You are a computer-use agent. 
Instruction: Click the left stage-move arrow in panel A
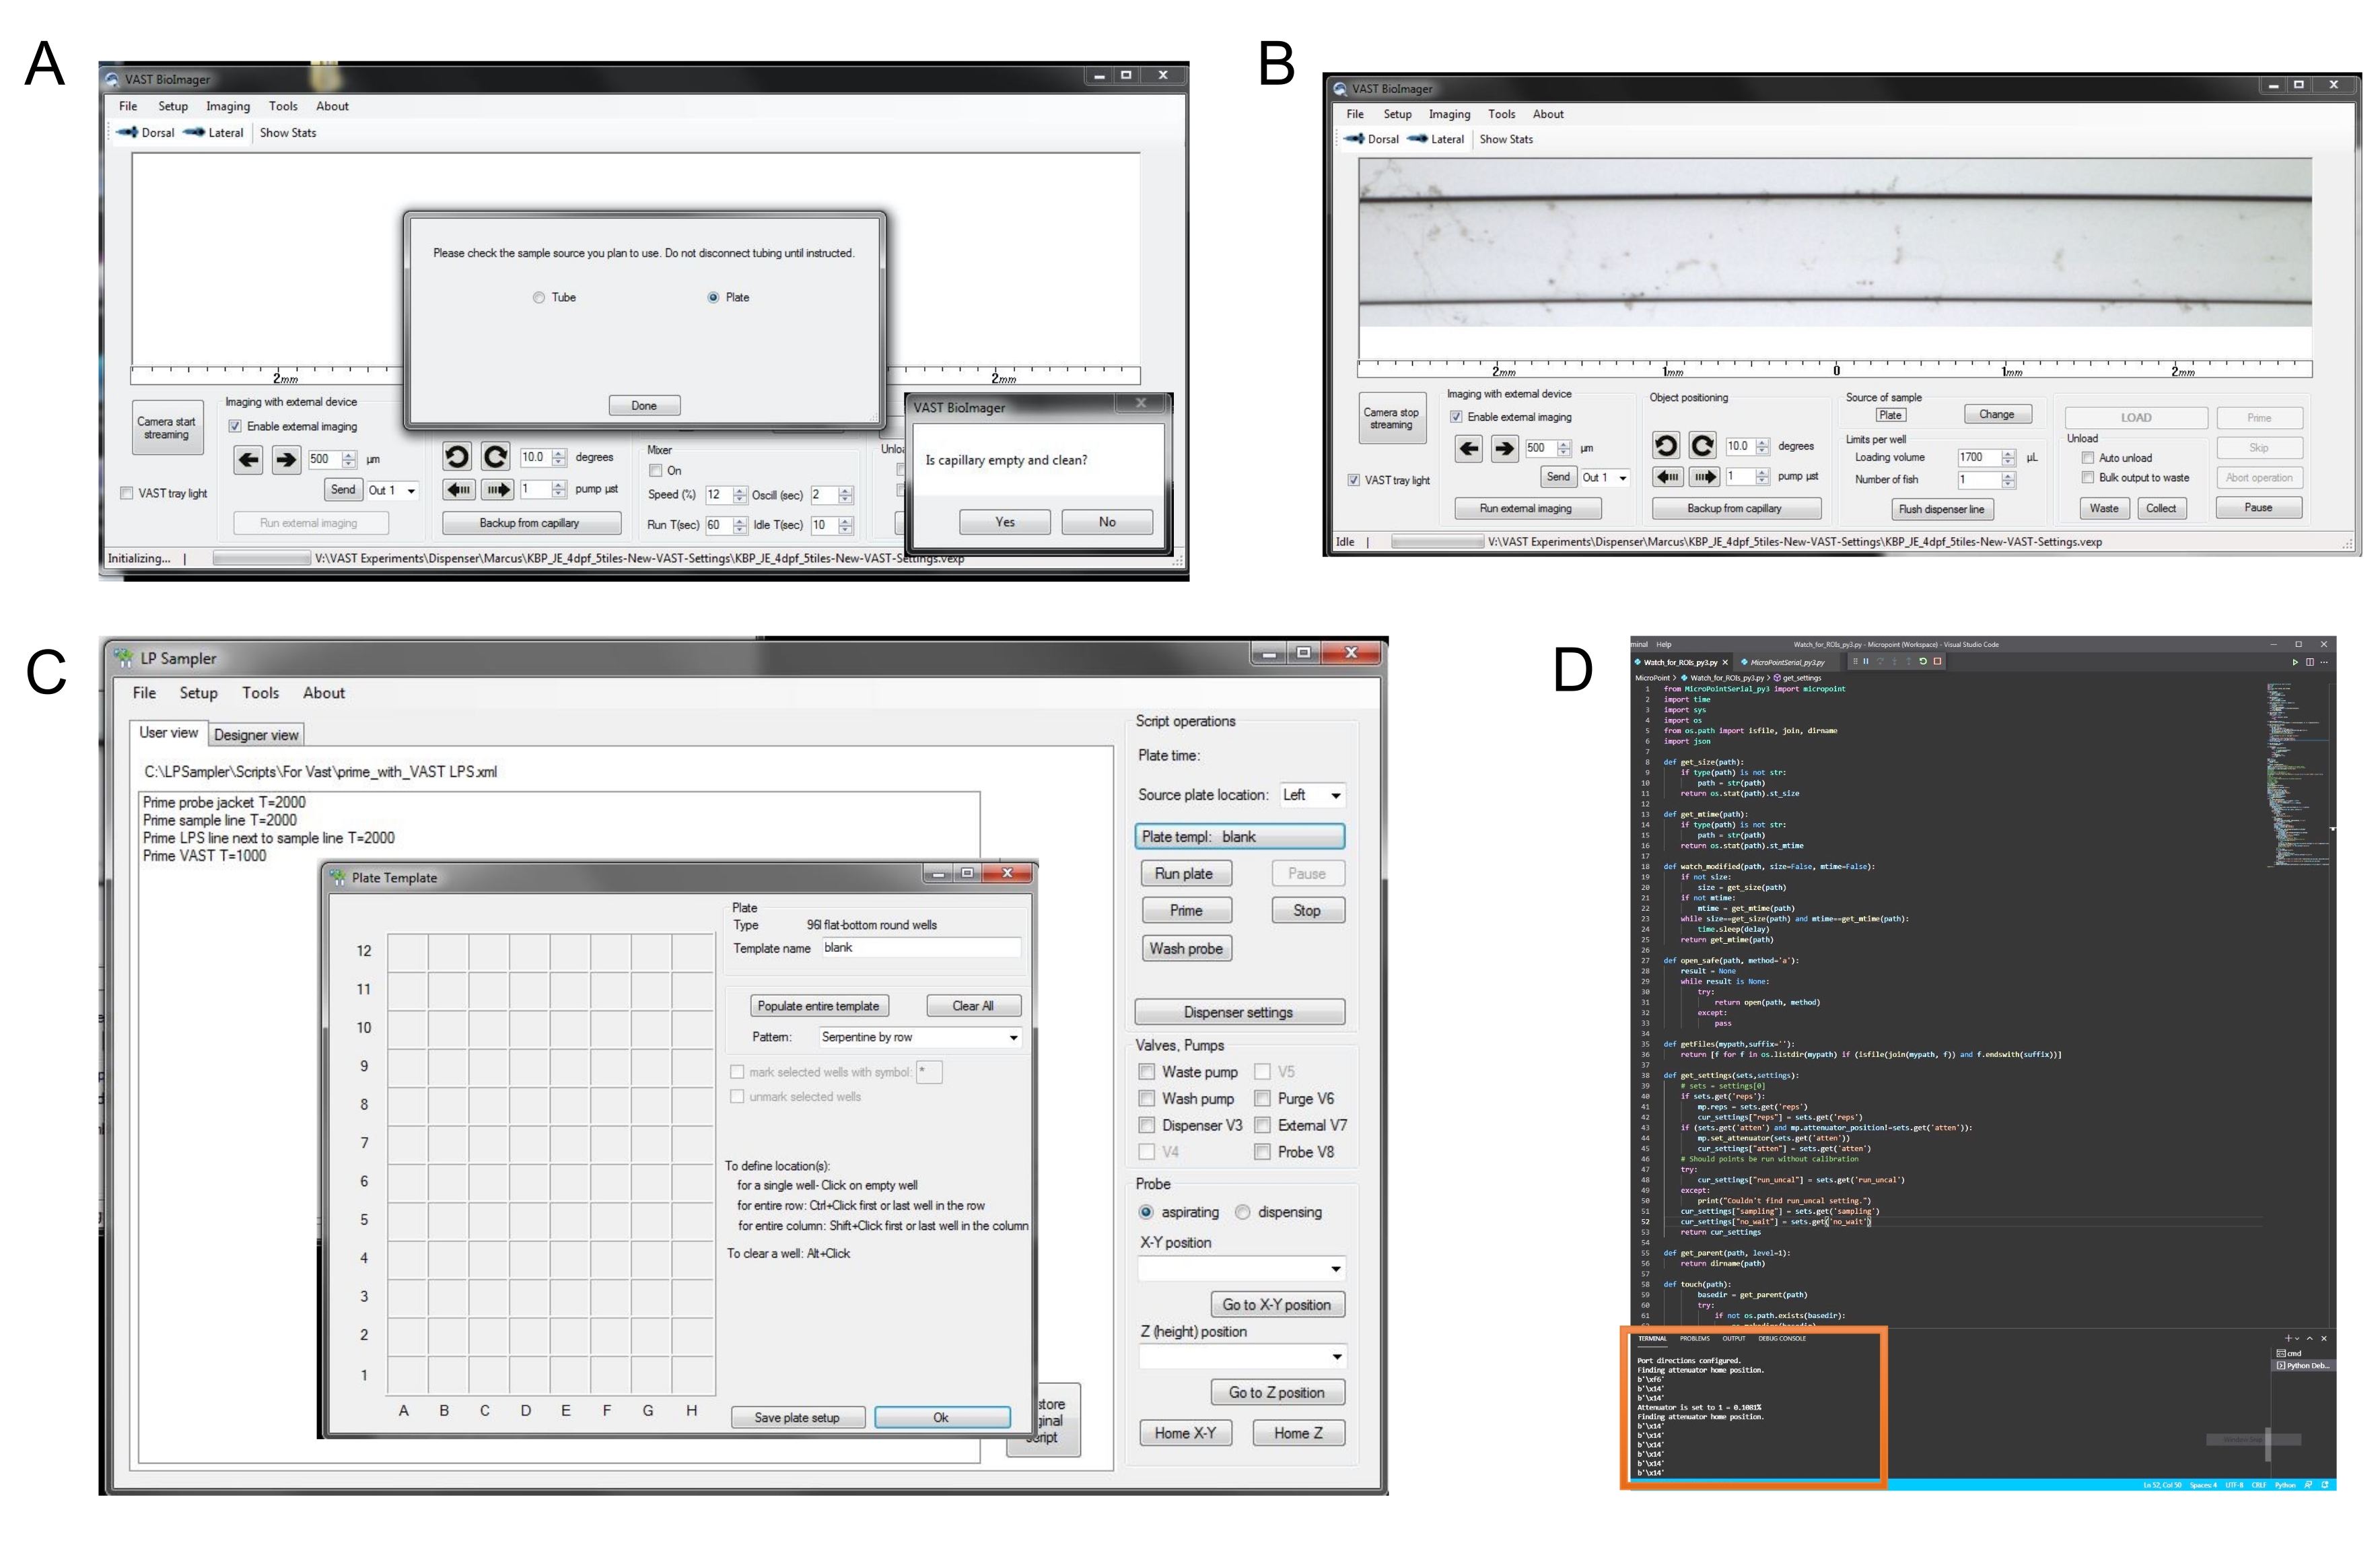(x=248, y=460)
